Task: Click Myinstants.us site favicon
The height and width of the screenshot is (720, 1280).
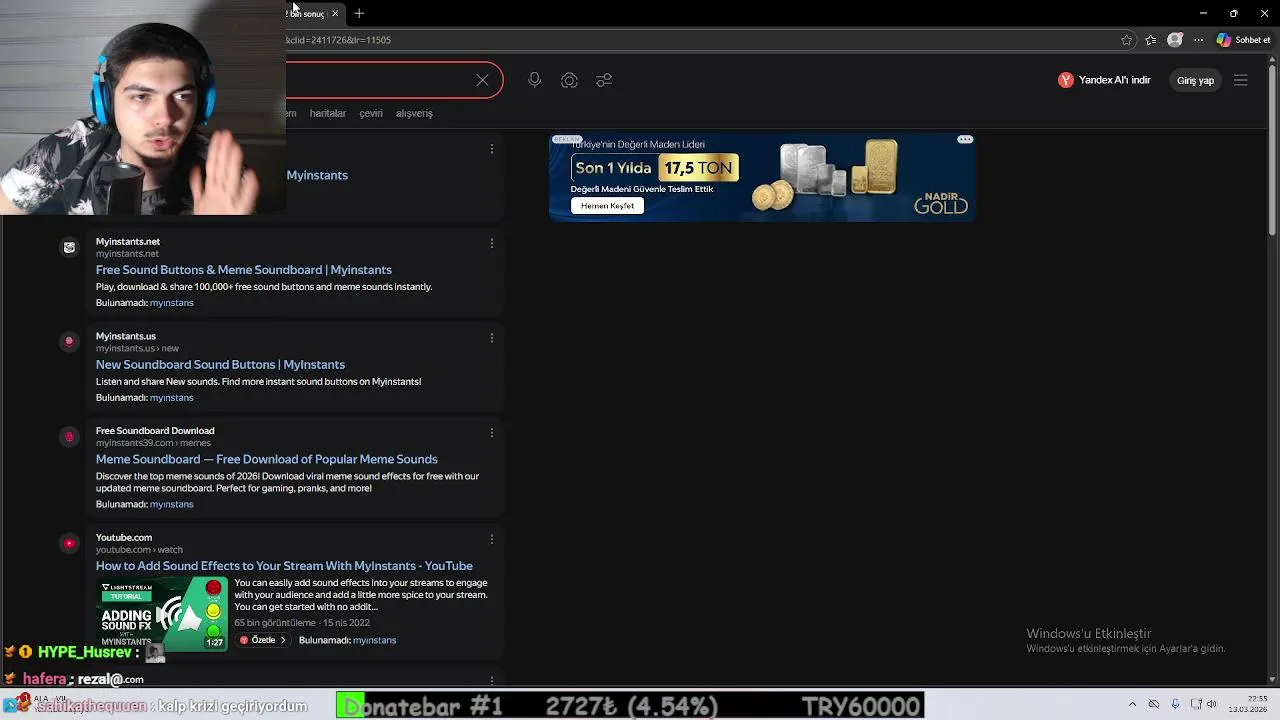Action: (69, 341)
